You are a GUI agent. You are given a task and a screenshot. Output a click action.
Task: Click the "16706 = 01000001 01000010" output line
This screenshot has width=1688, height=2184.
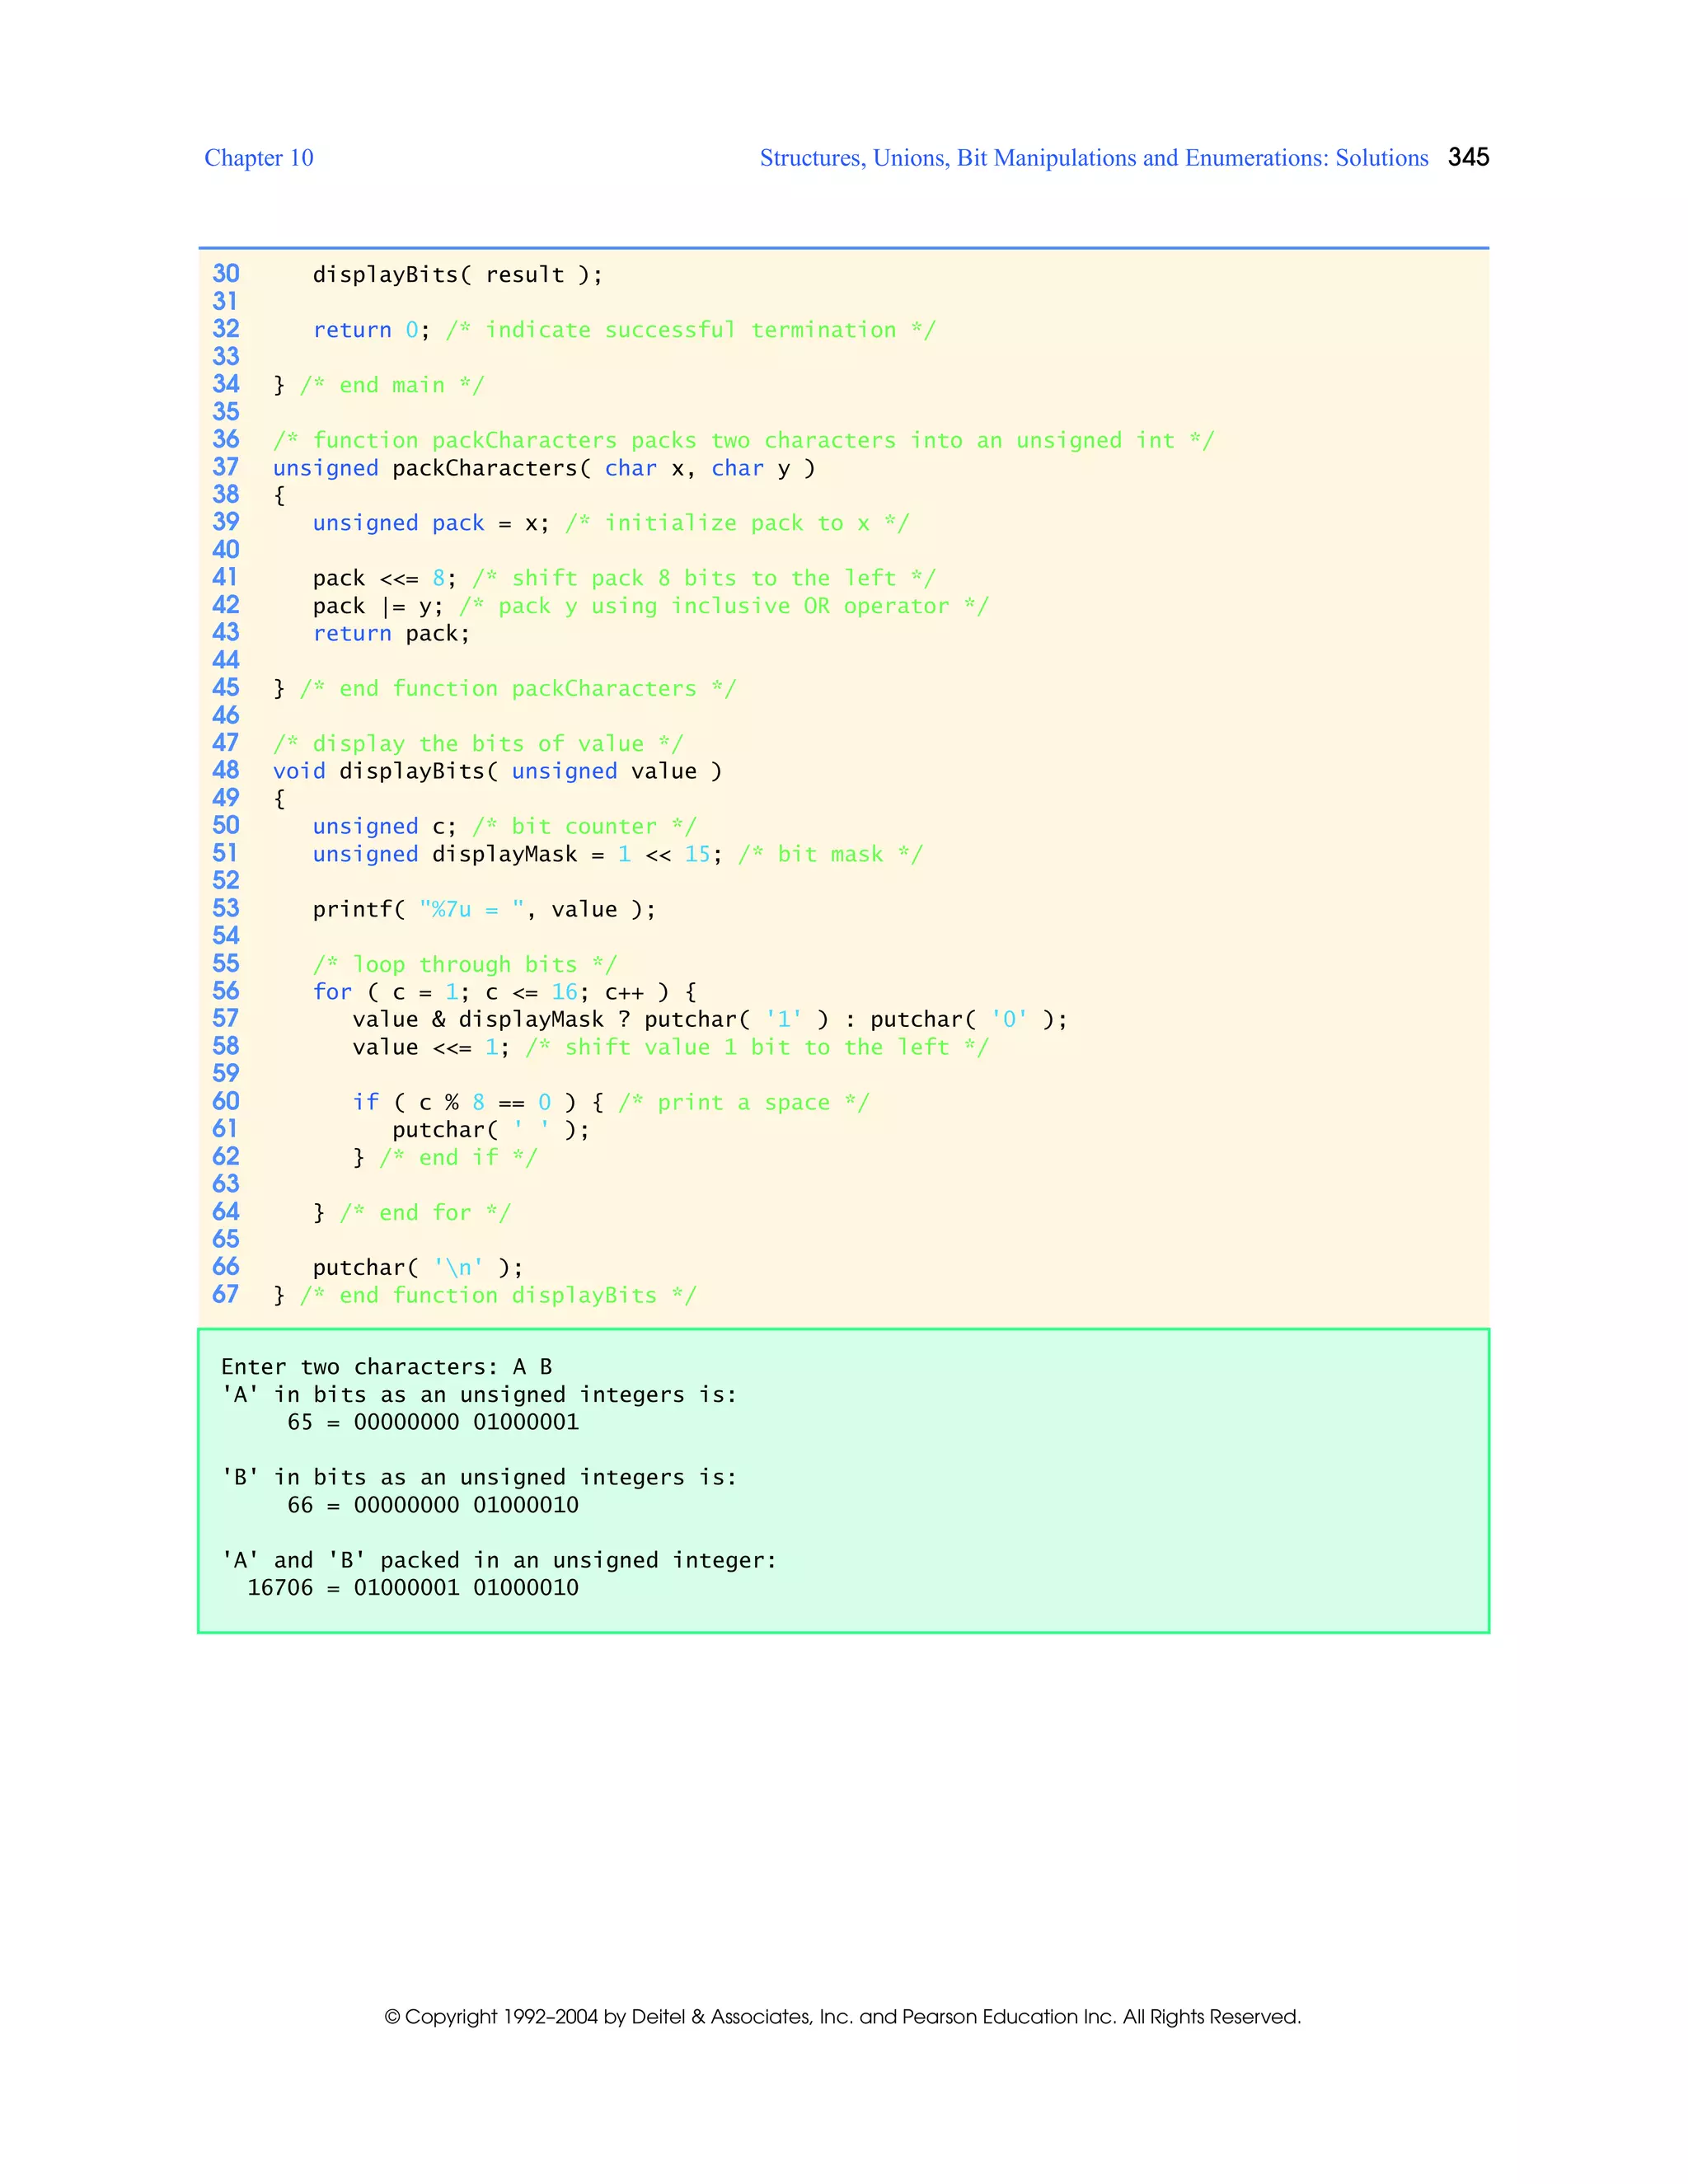[412, 1588]
